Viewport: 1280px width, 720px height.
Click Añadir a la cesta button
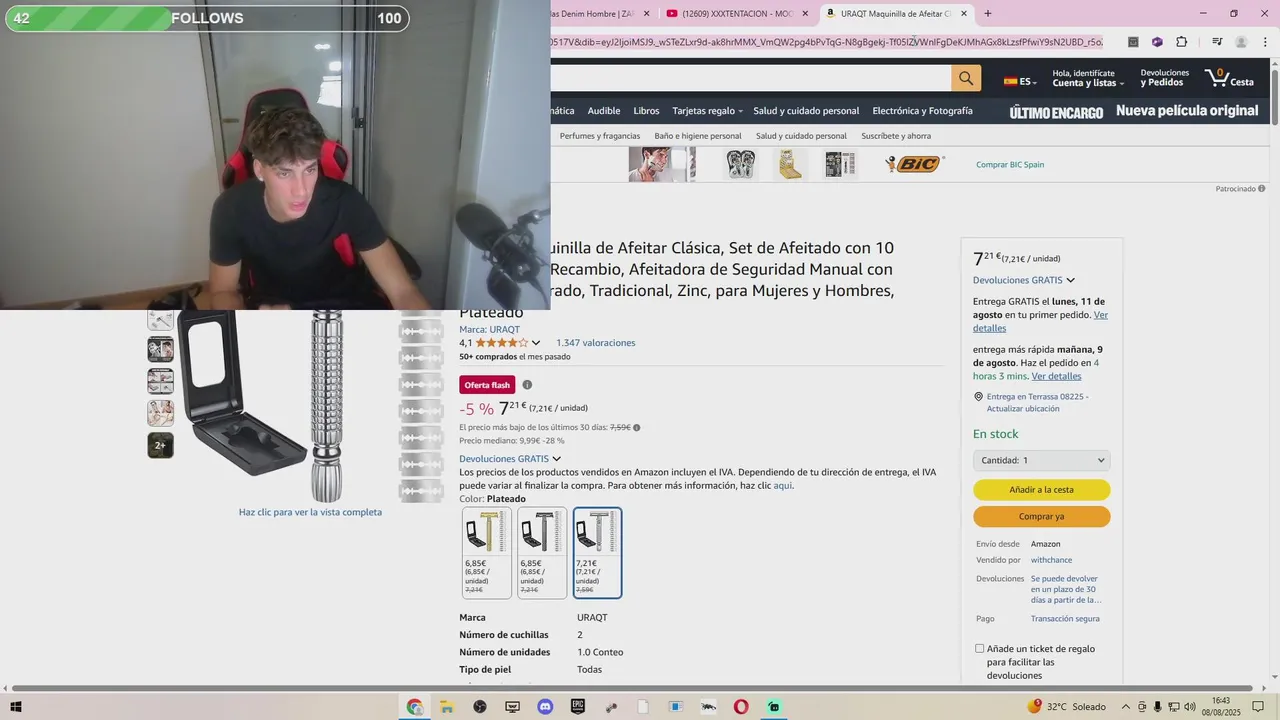coord(1042,490)
